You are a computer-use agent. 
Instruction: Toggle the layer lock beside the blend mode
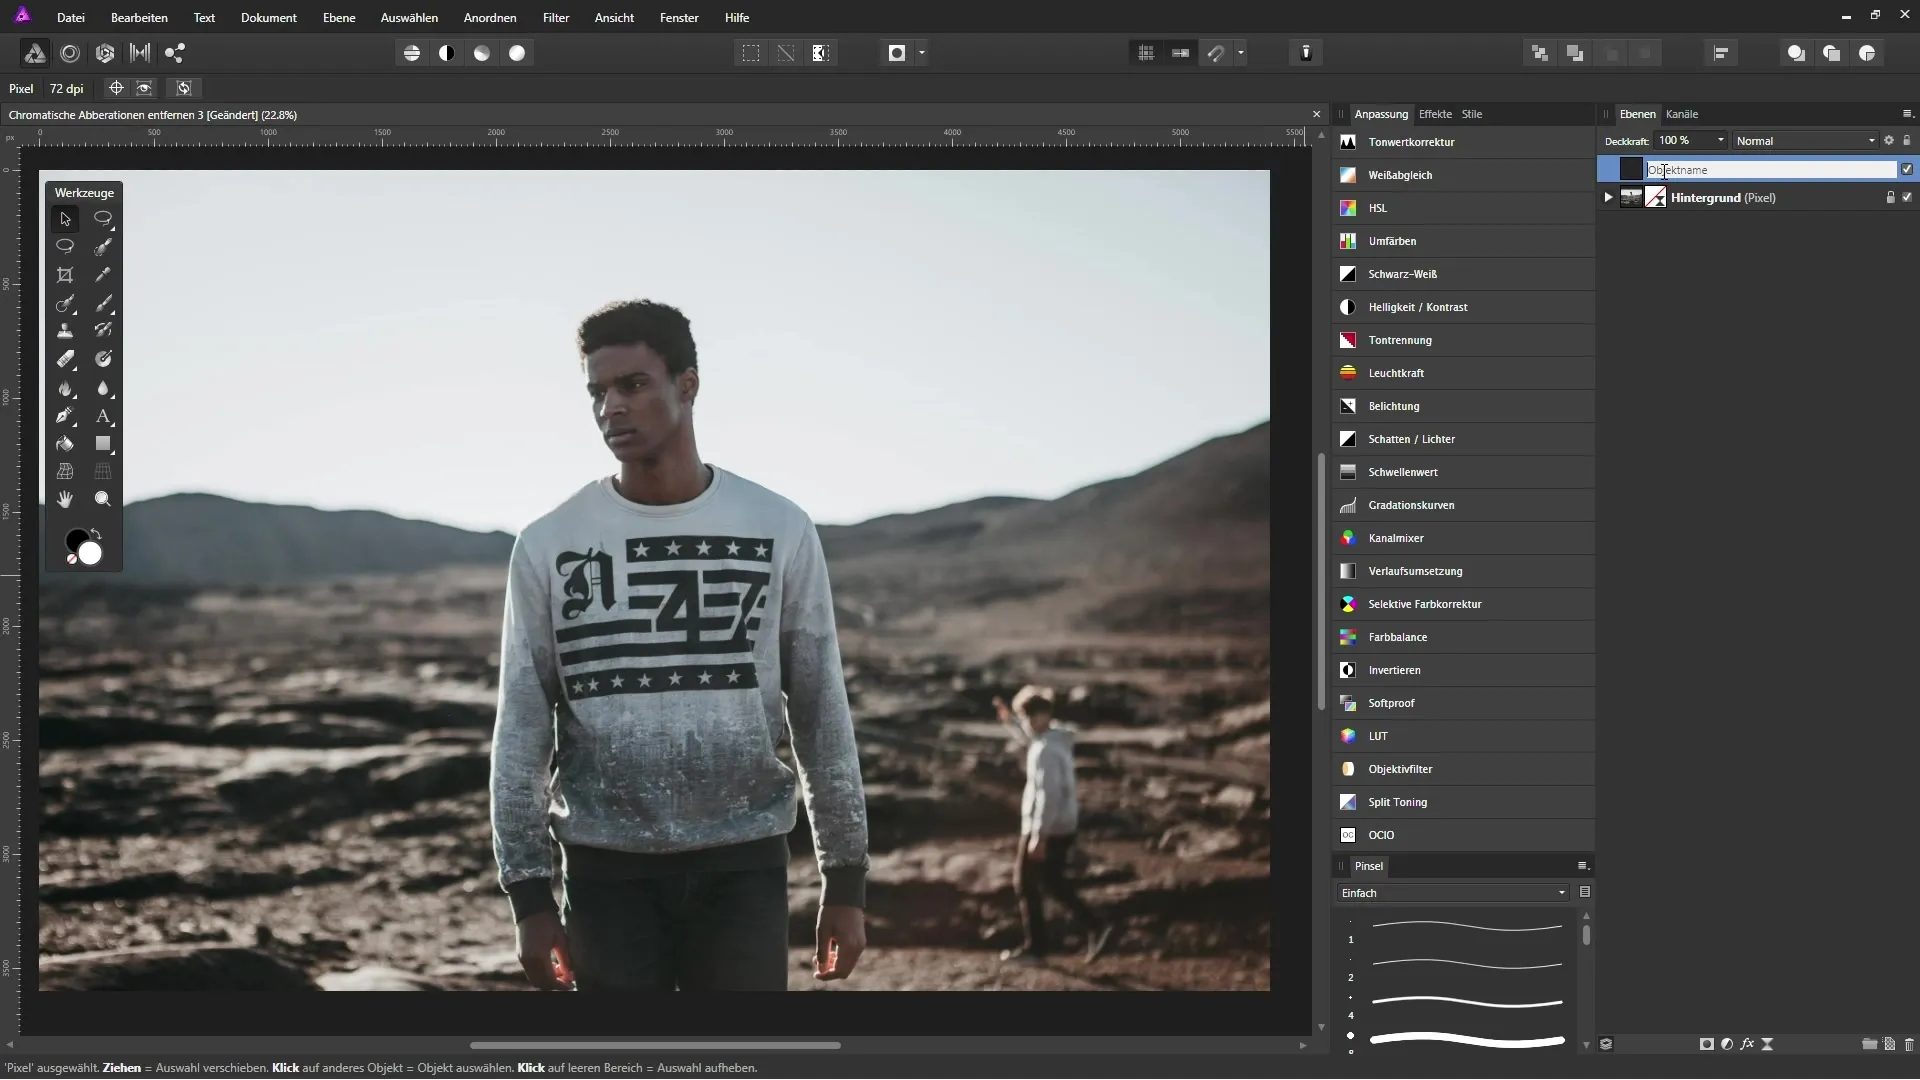point(1907,141)
